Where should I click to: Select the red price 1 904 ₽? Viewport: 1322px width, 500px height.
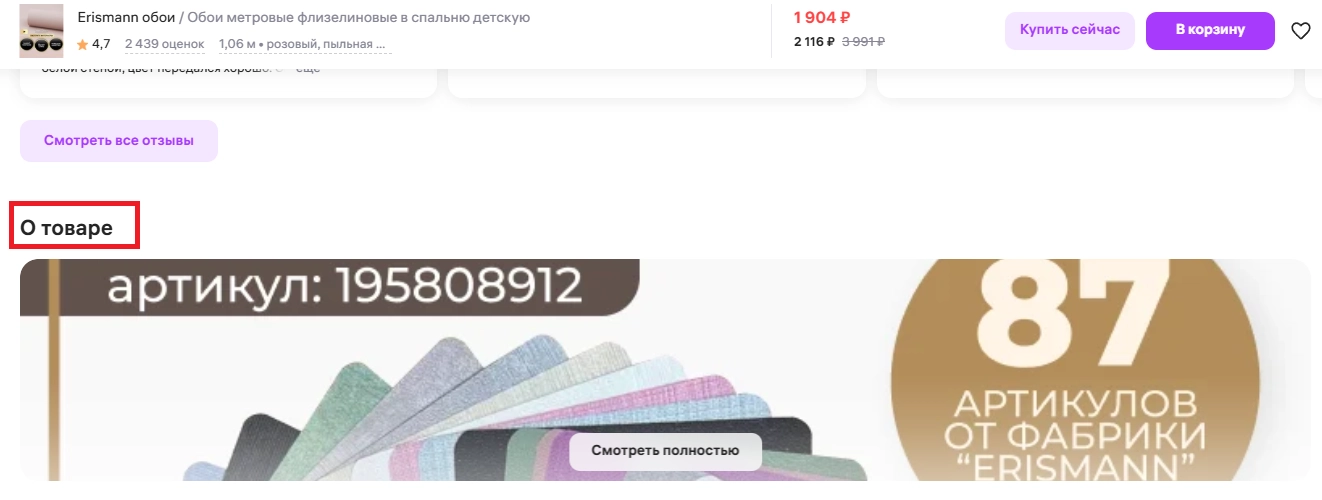(821, 18)
